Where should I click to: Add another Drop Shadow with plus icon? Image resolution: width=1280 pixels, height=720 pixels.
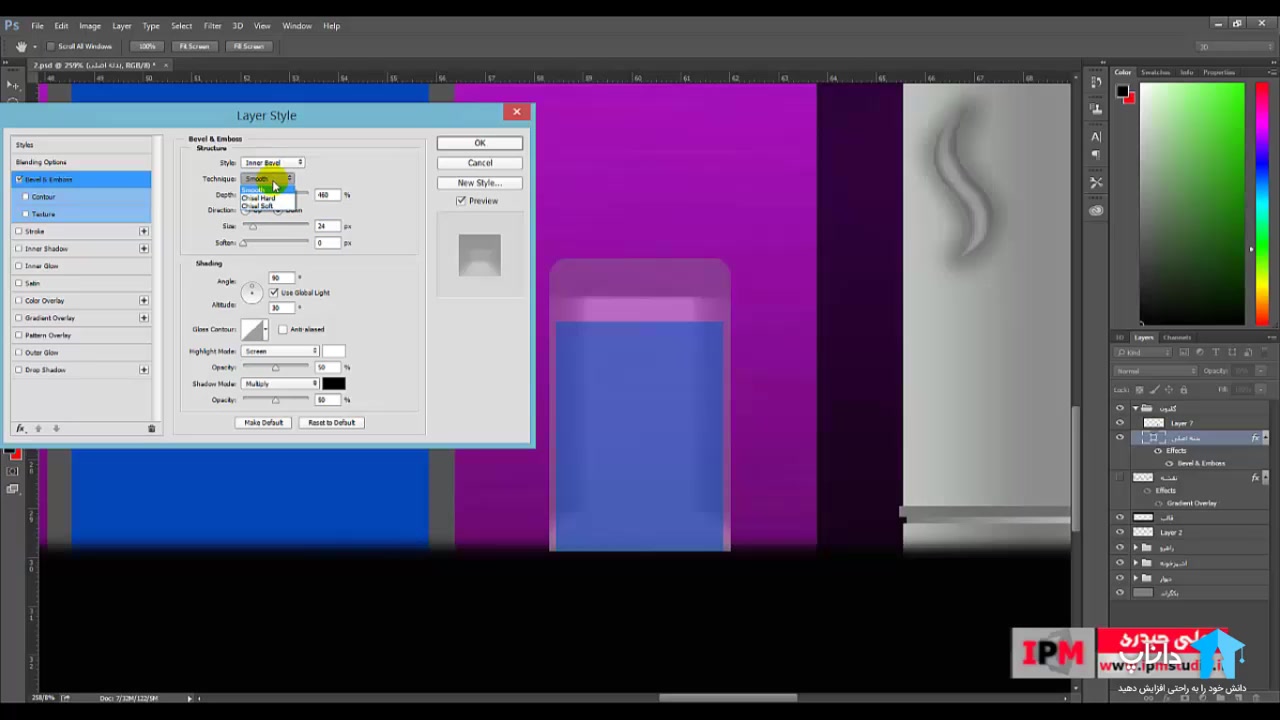pos(144,370)
